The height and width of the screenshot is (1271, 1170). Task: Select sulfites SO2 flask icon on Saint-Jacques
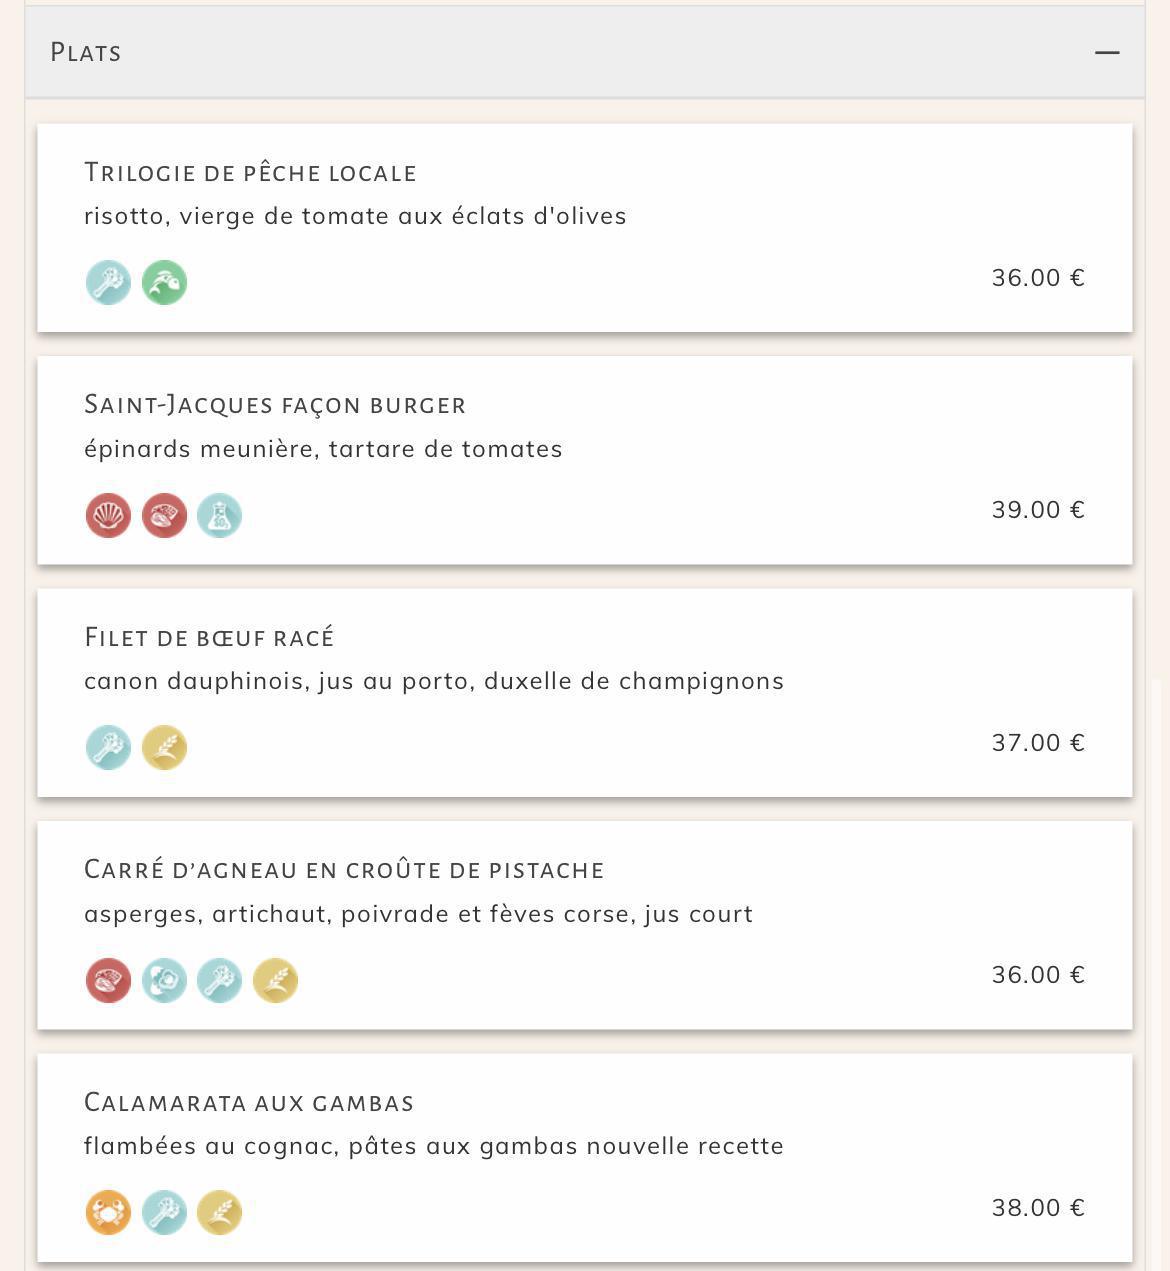[219, 515]
